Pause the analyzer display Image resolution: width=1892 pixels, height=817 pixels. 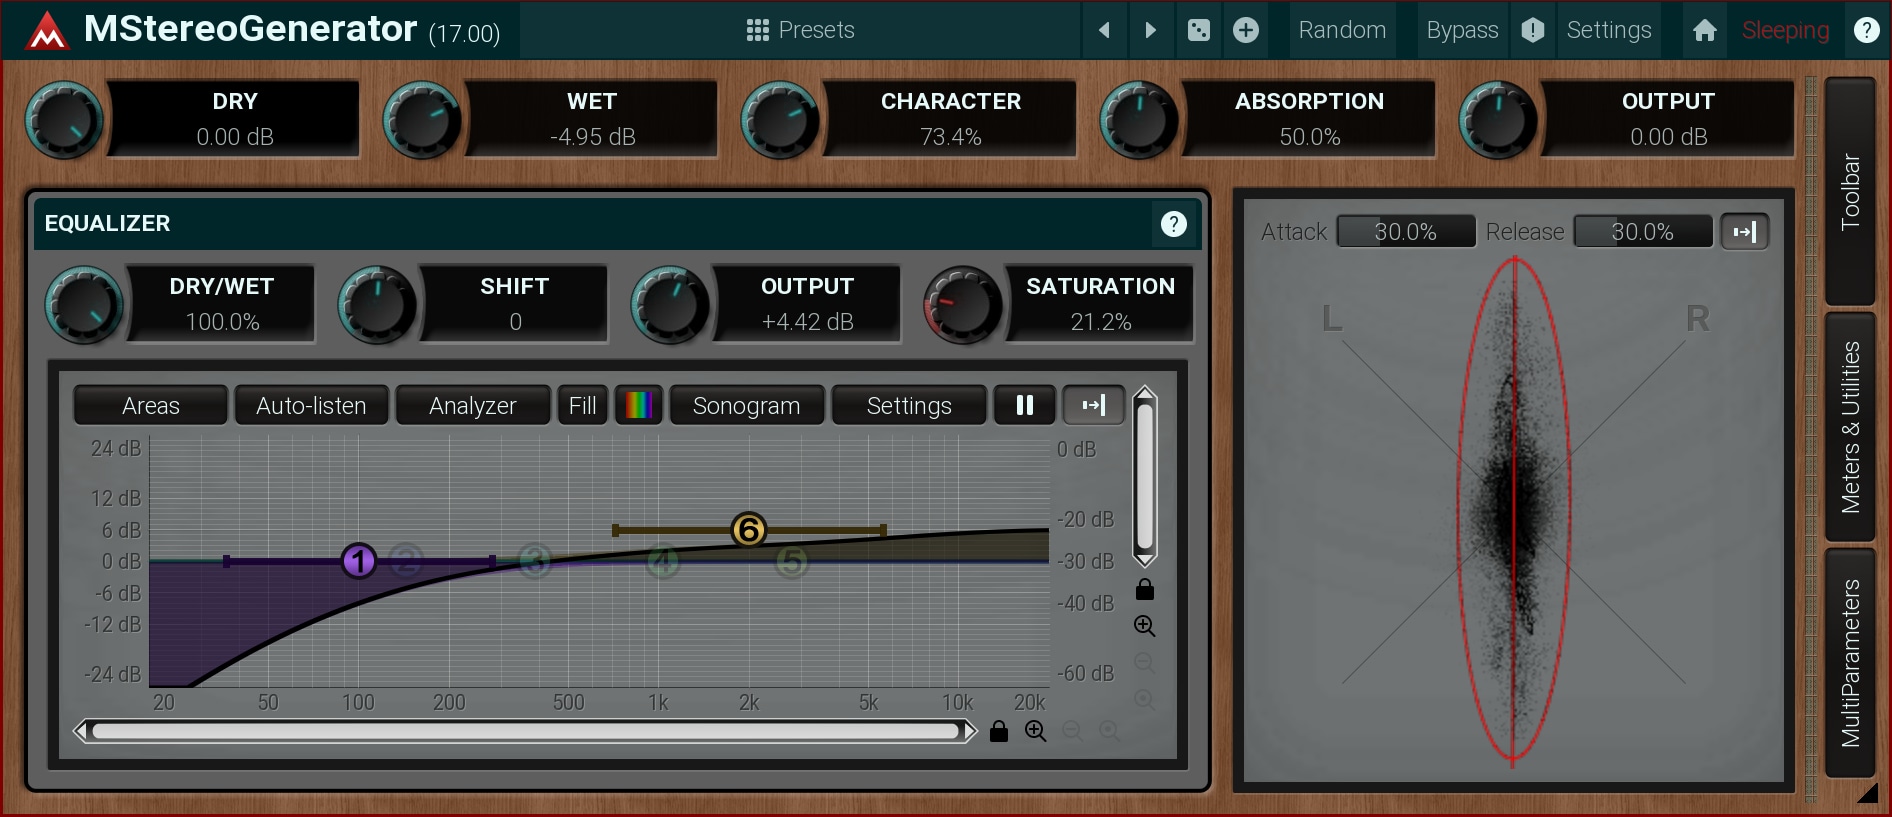[1024, 405]
